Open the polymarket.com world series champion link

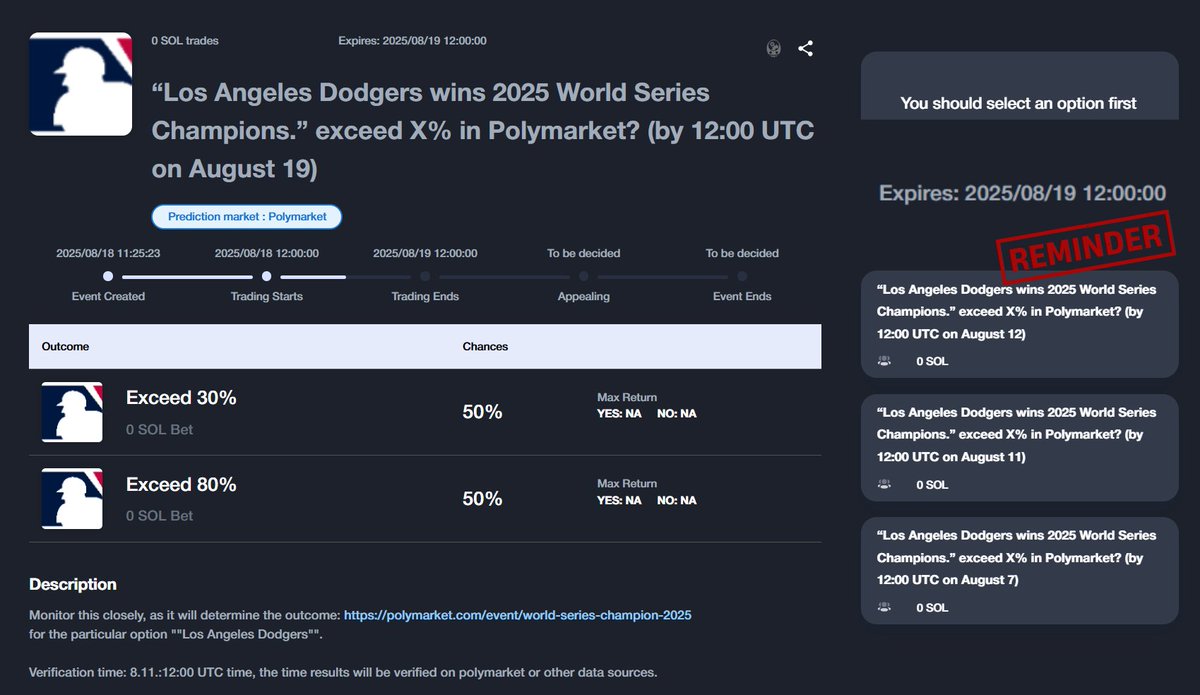click(x=517, y=615)
